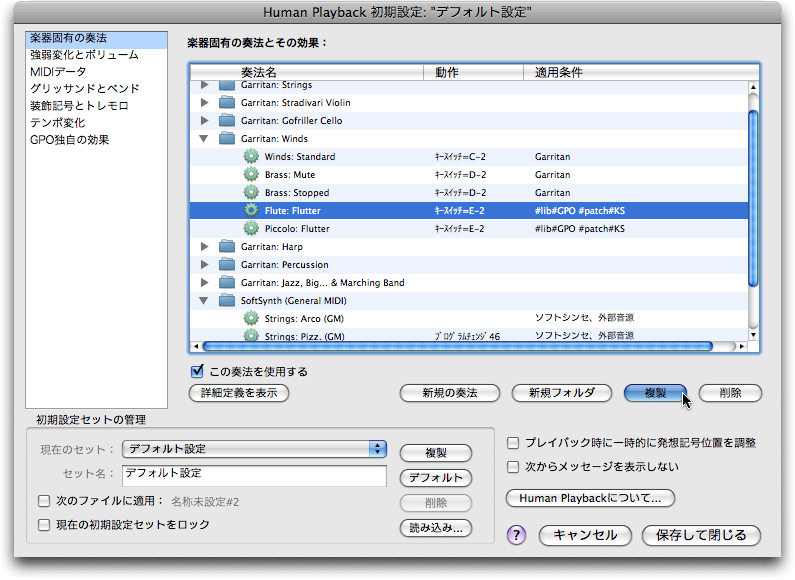Click the gear icon beside Piccolo: Flutter
Image resolution: width=795 pixels, height=580 pixels.
[251, 229]
